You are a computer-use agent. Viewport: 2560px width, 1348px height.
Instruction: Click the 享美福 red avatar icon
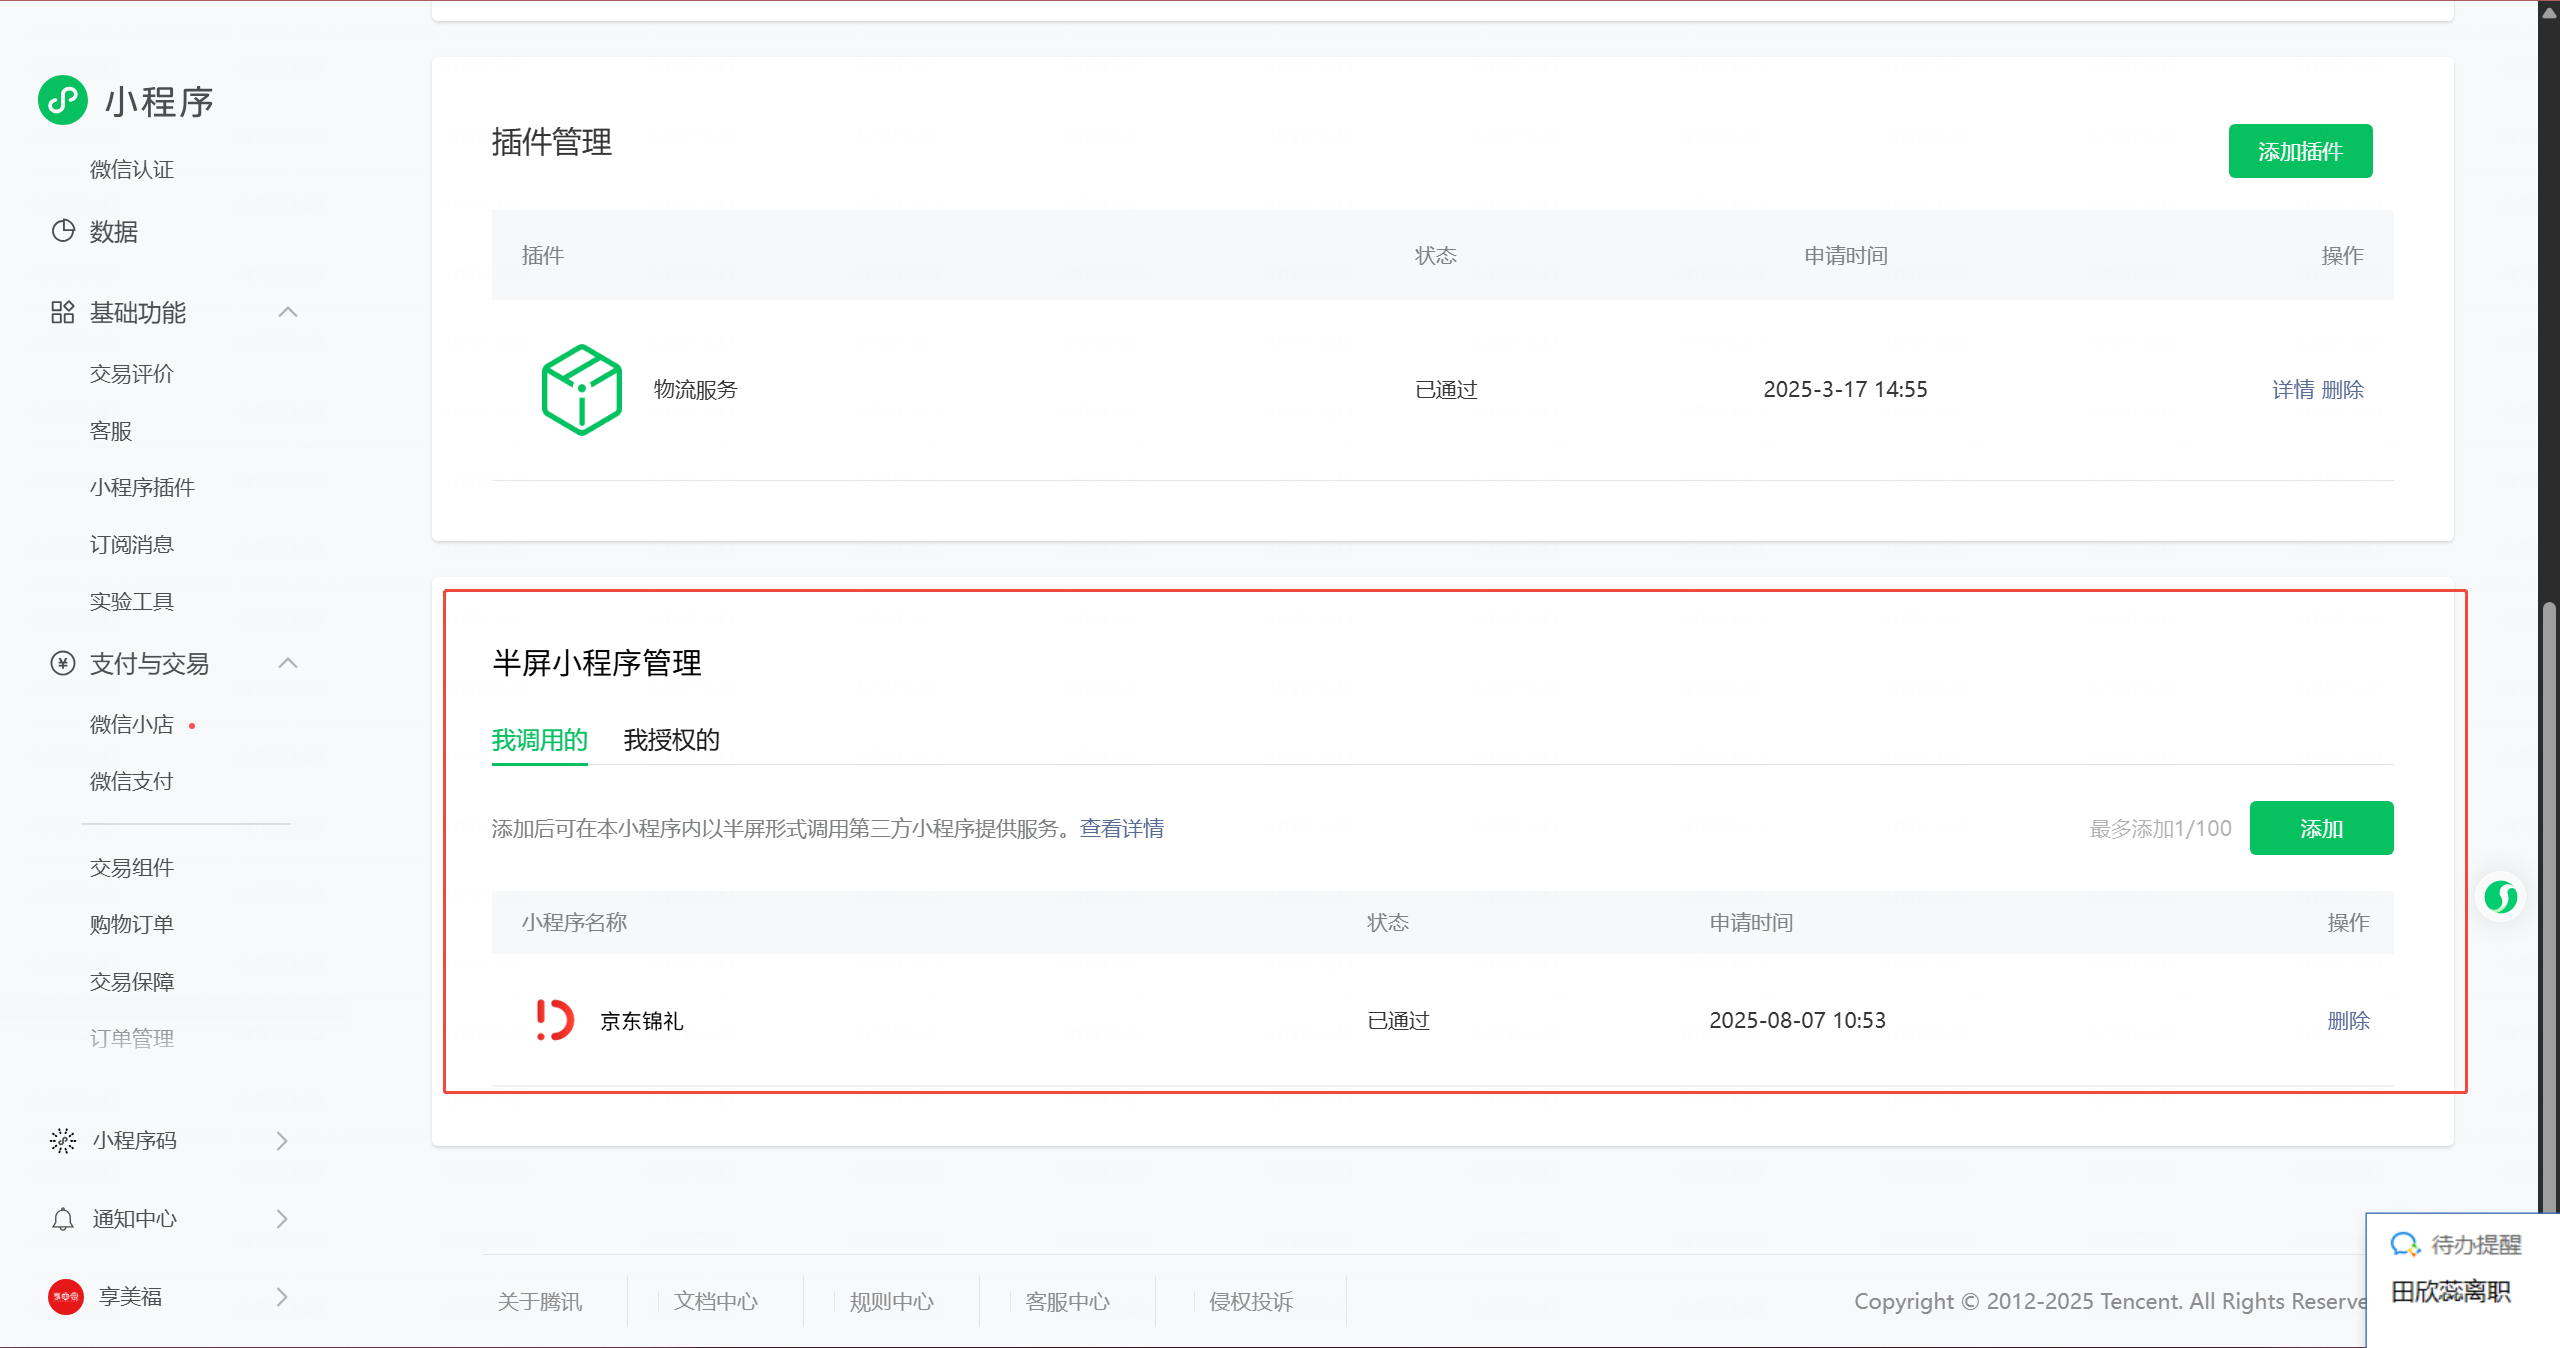[x=66, y=1297]
